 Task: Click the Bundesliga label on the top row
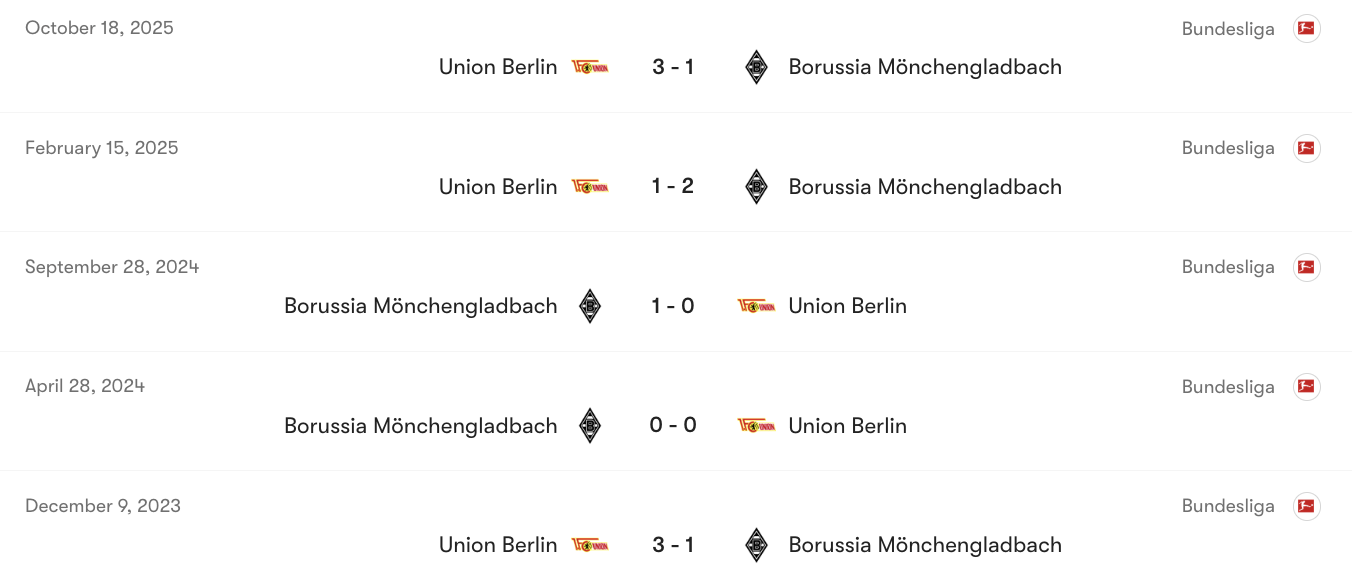(x=1227, y=28)
